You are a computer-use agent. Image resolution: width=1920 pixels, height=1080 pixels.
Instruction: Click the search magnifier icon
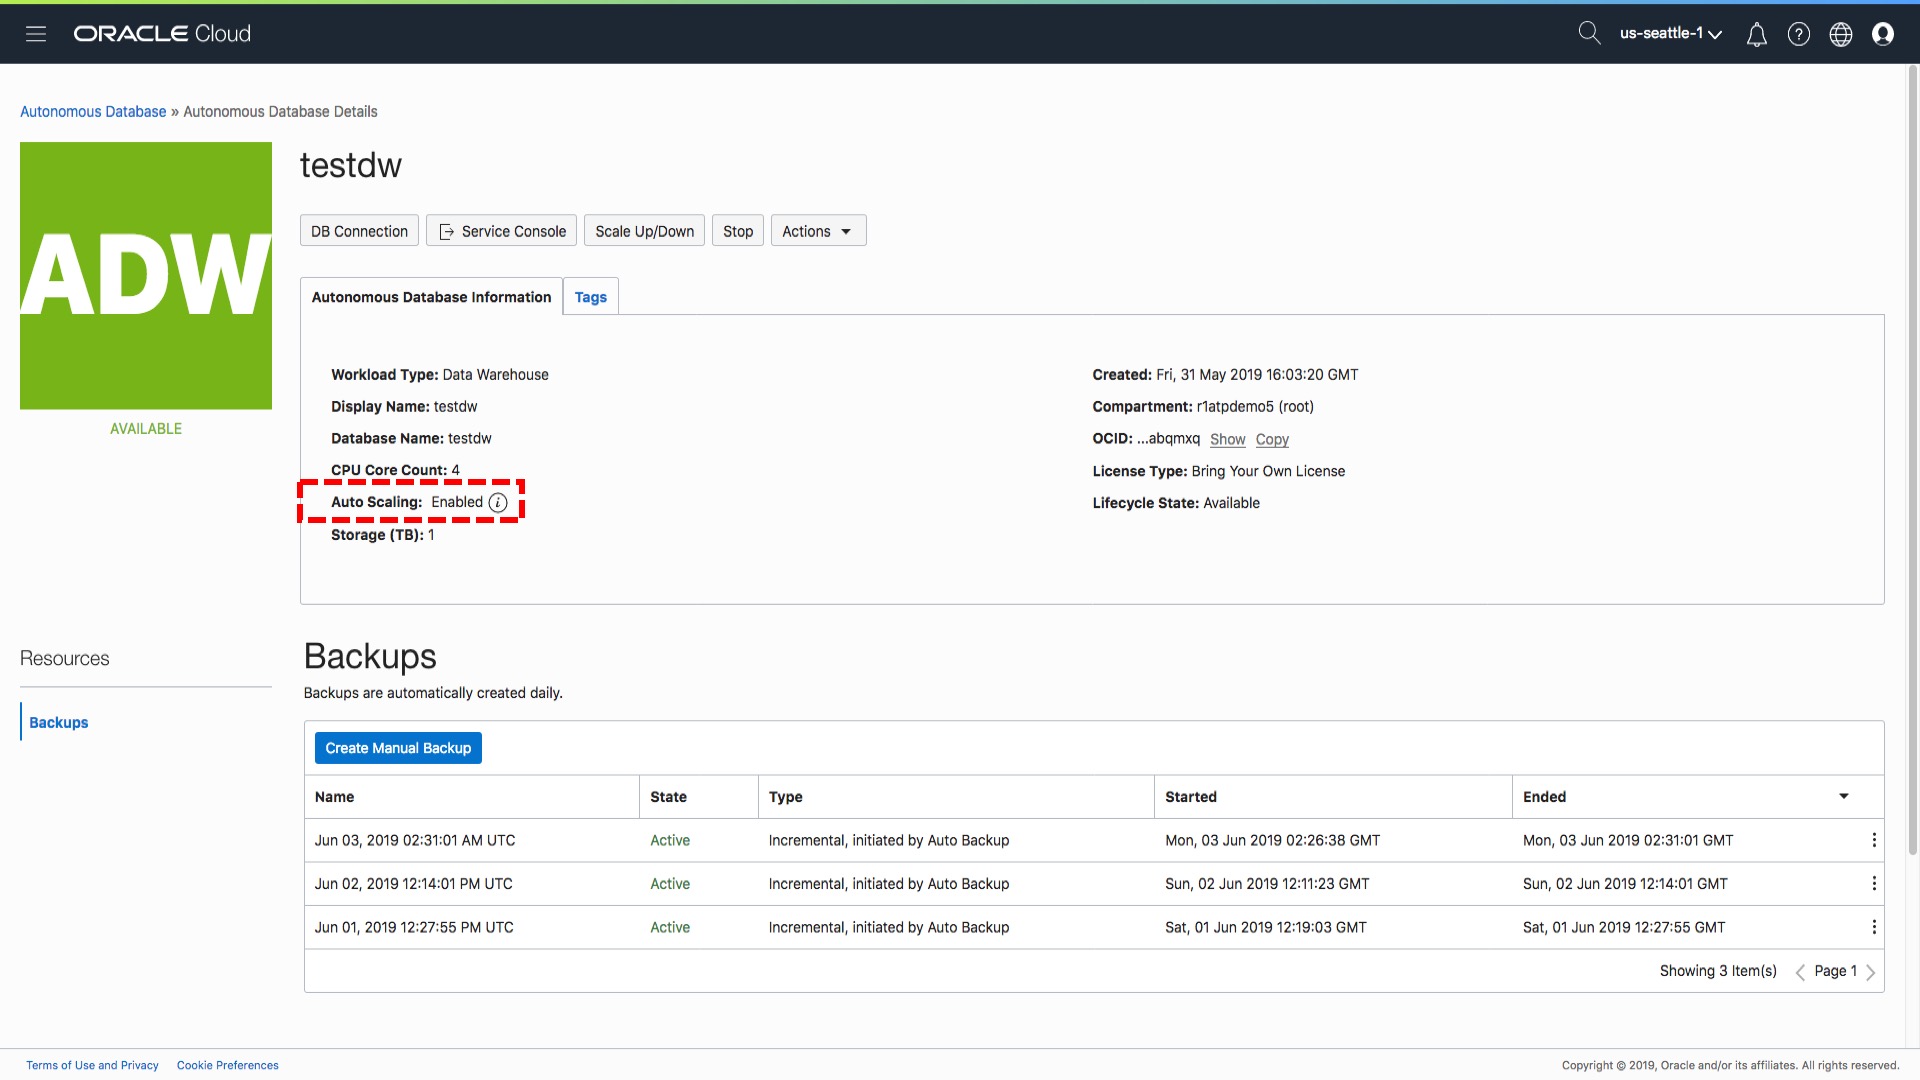coord(1588,33)
